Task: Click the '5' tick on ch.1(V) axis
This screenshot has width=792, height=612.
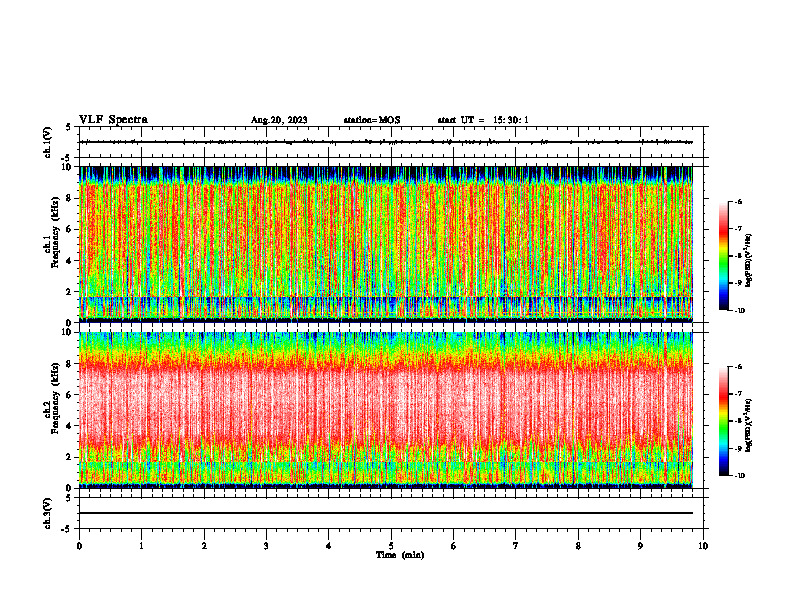Action: point(69,127)
